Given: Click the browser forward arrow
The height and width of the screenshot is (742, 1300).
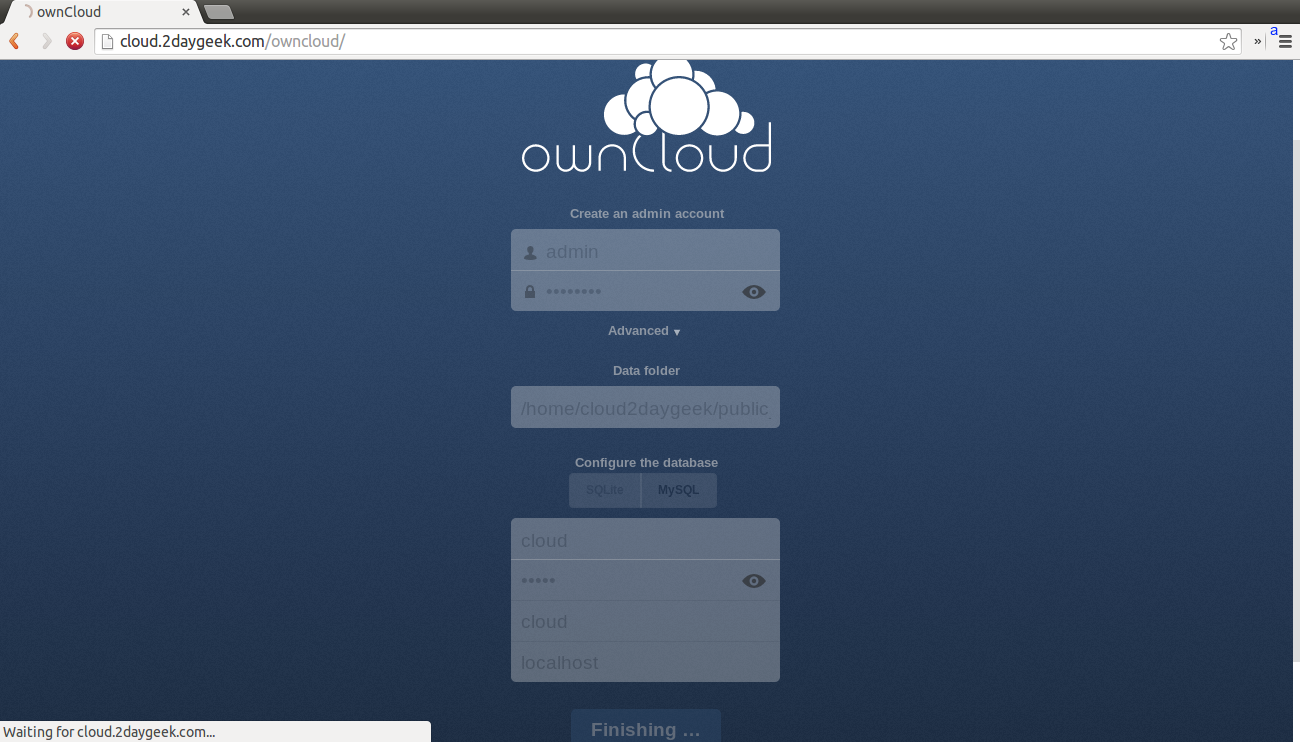Looking at the screenshot, I should (46, 41).
